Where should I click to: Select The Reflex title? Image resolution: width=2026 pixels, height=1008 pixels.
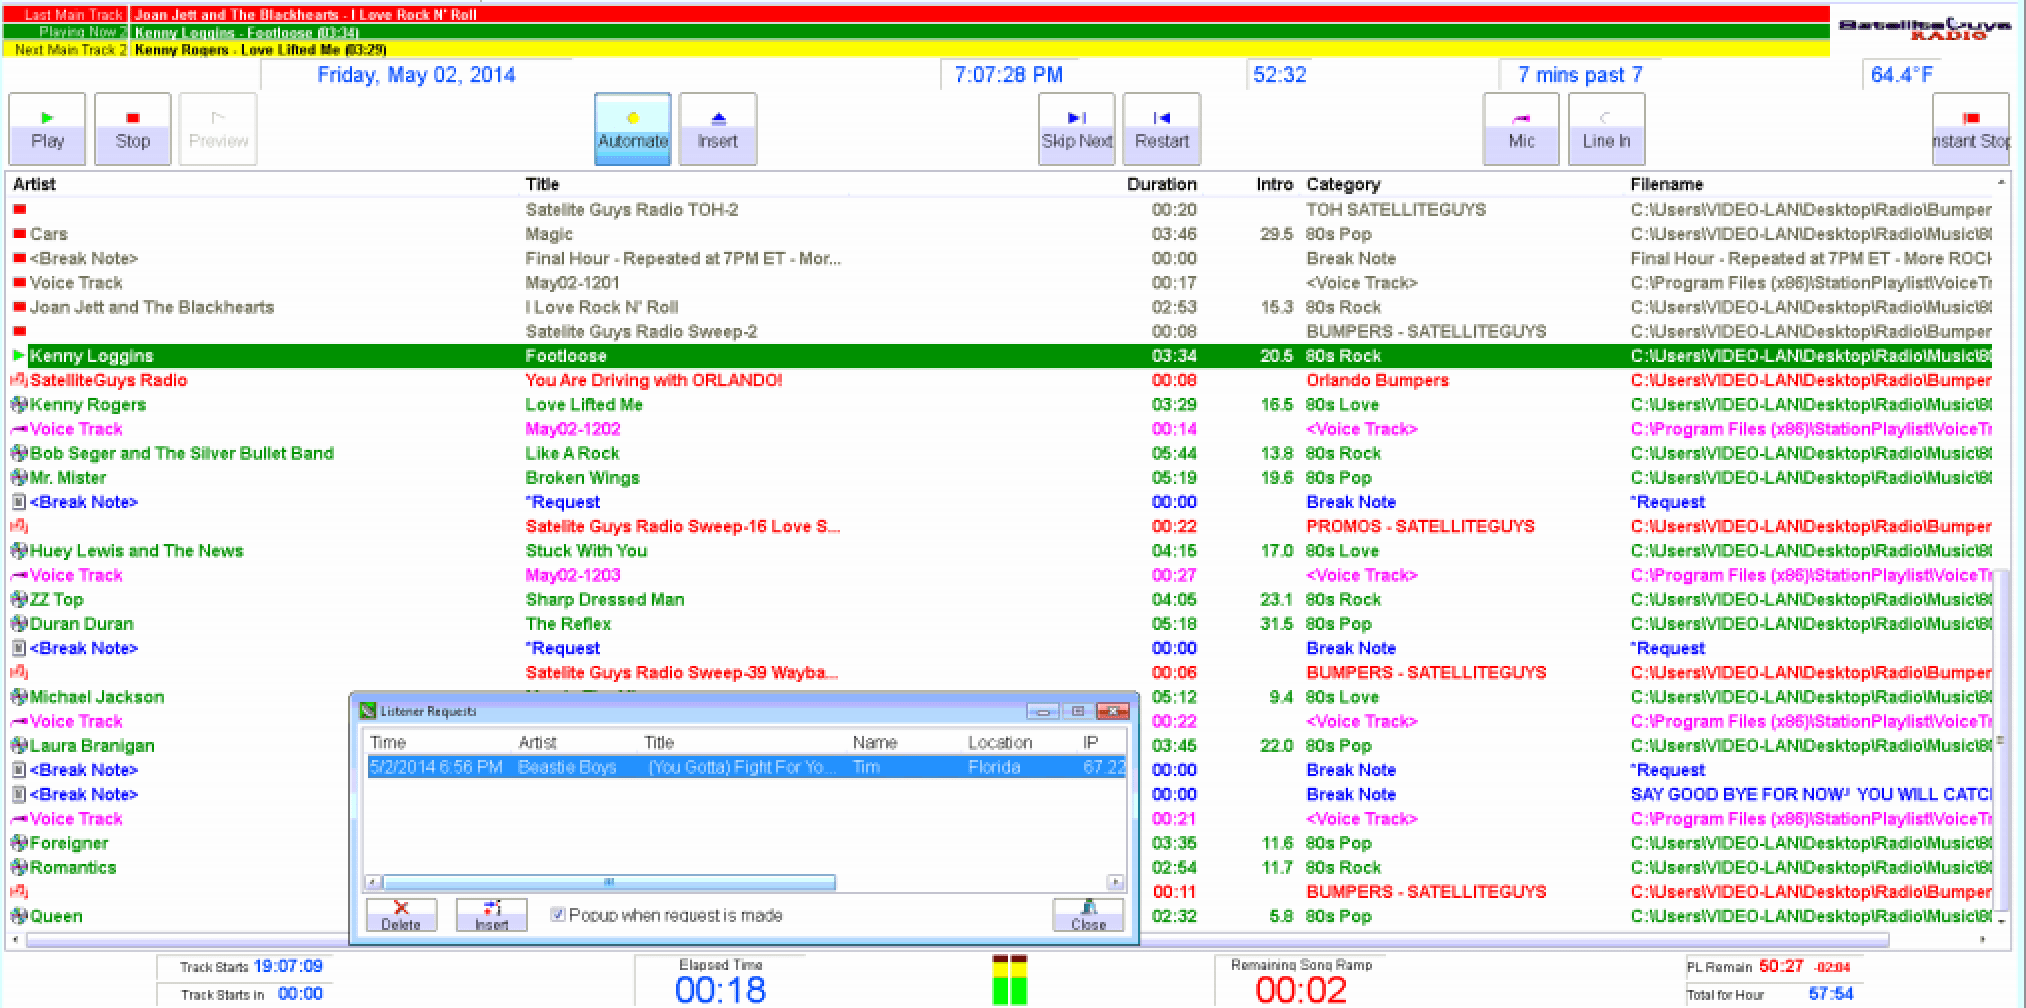tap(568, 624)
